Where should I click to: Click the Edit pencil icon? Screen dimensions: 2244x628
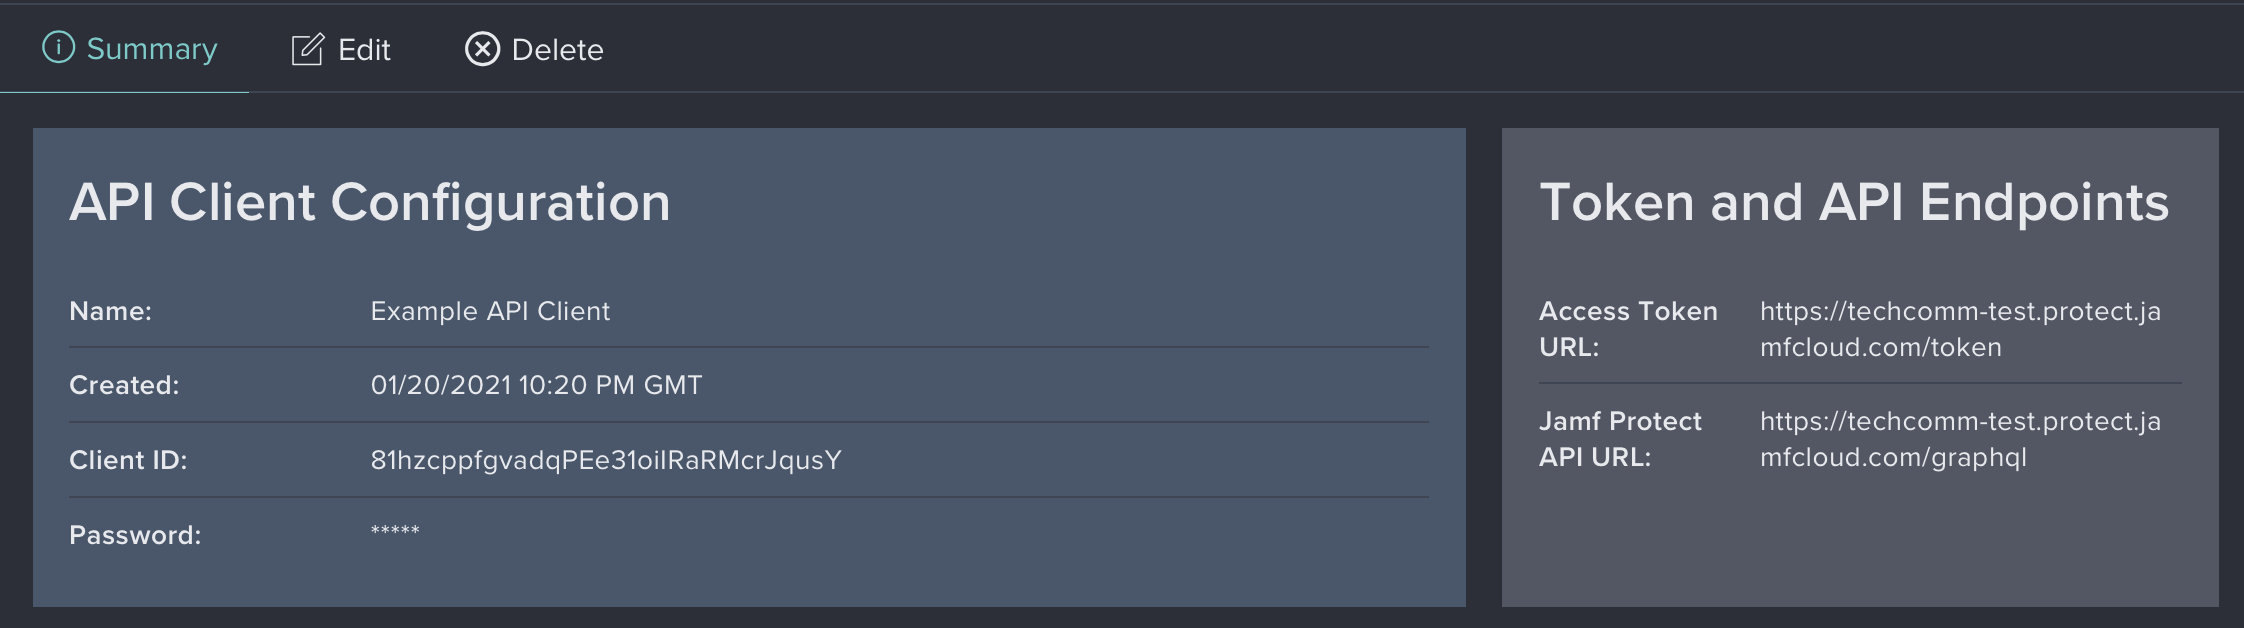(307, 49)
